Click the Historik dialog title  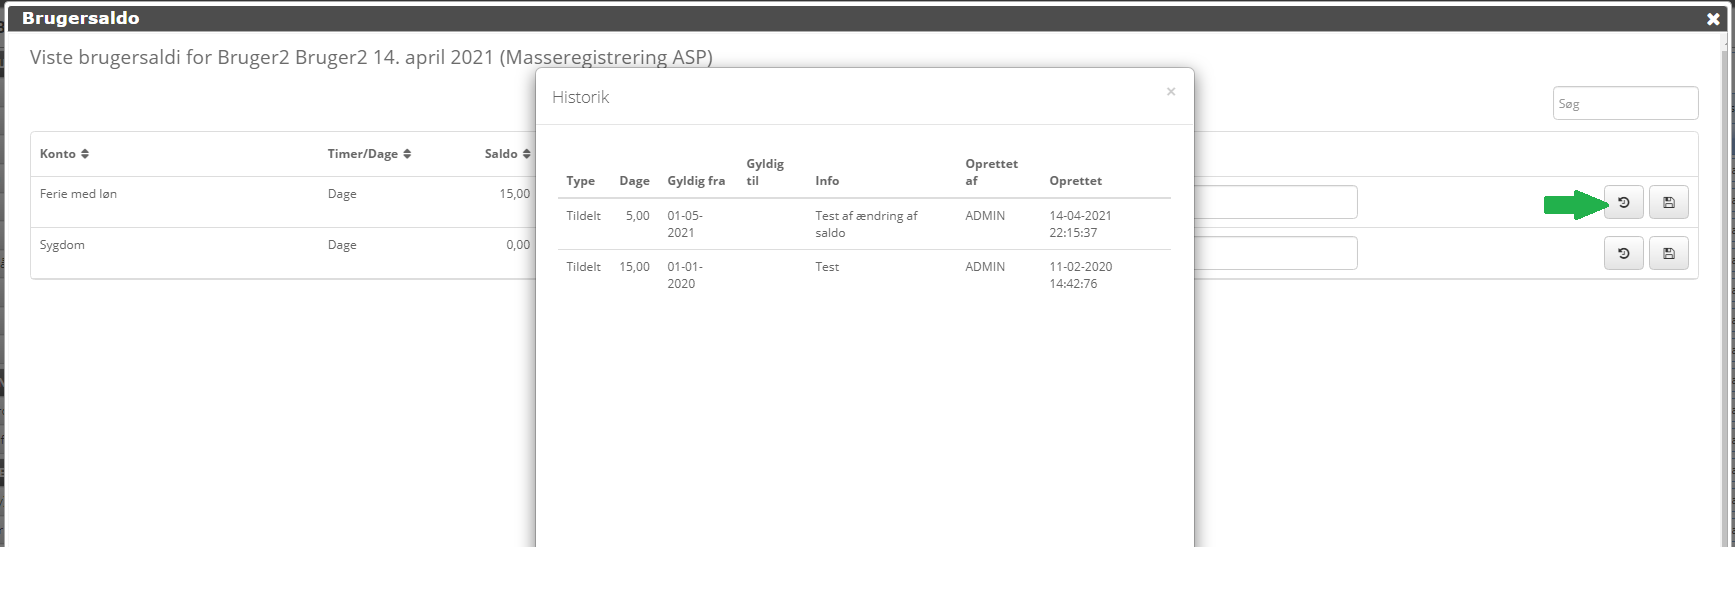[580, 97]
